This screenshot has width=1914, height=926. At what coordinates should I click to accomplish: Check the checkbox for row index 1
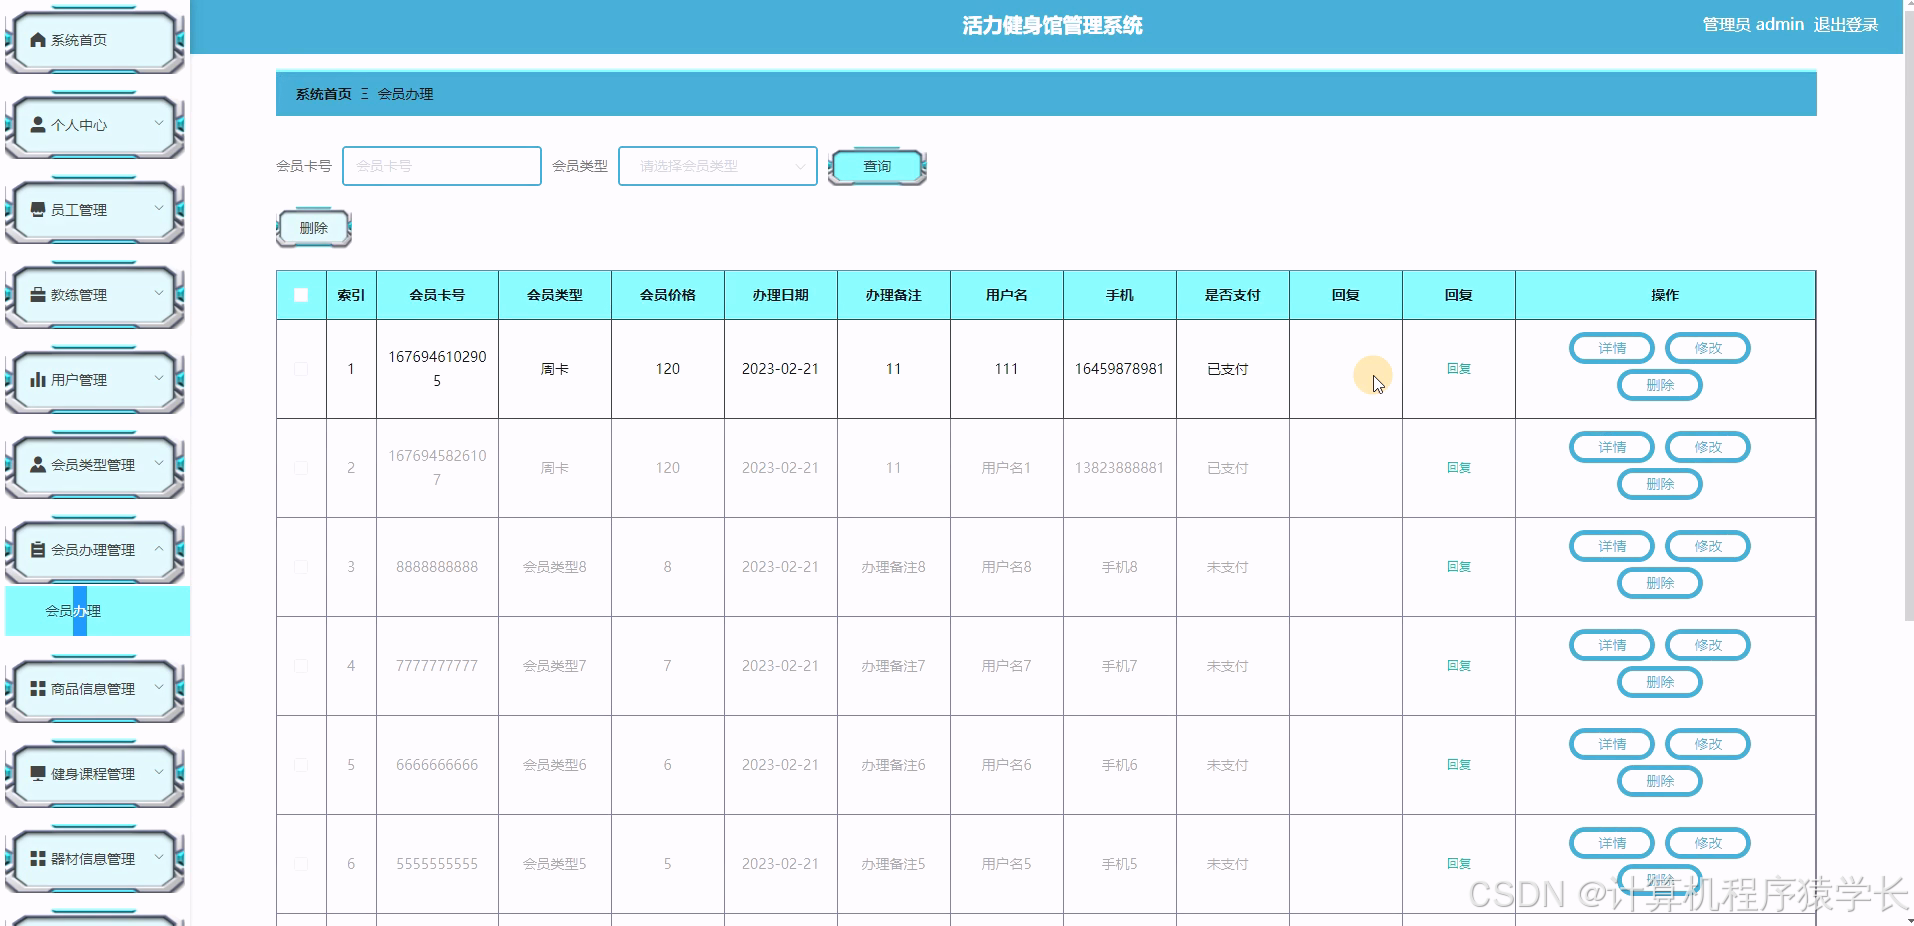[301, 369]
